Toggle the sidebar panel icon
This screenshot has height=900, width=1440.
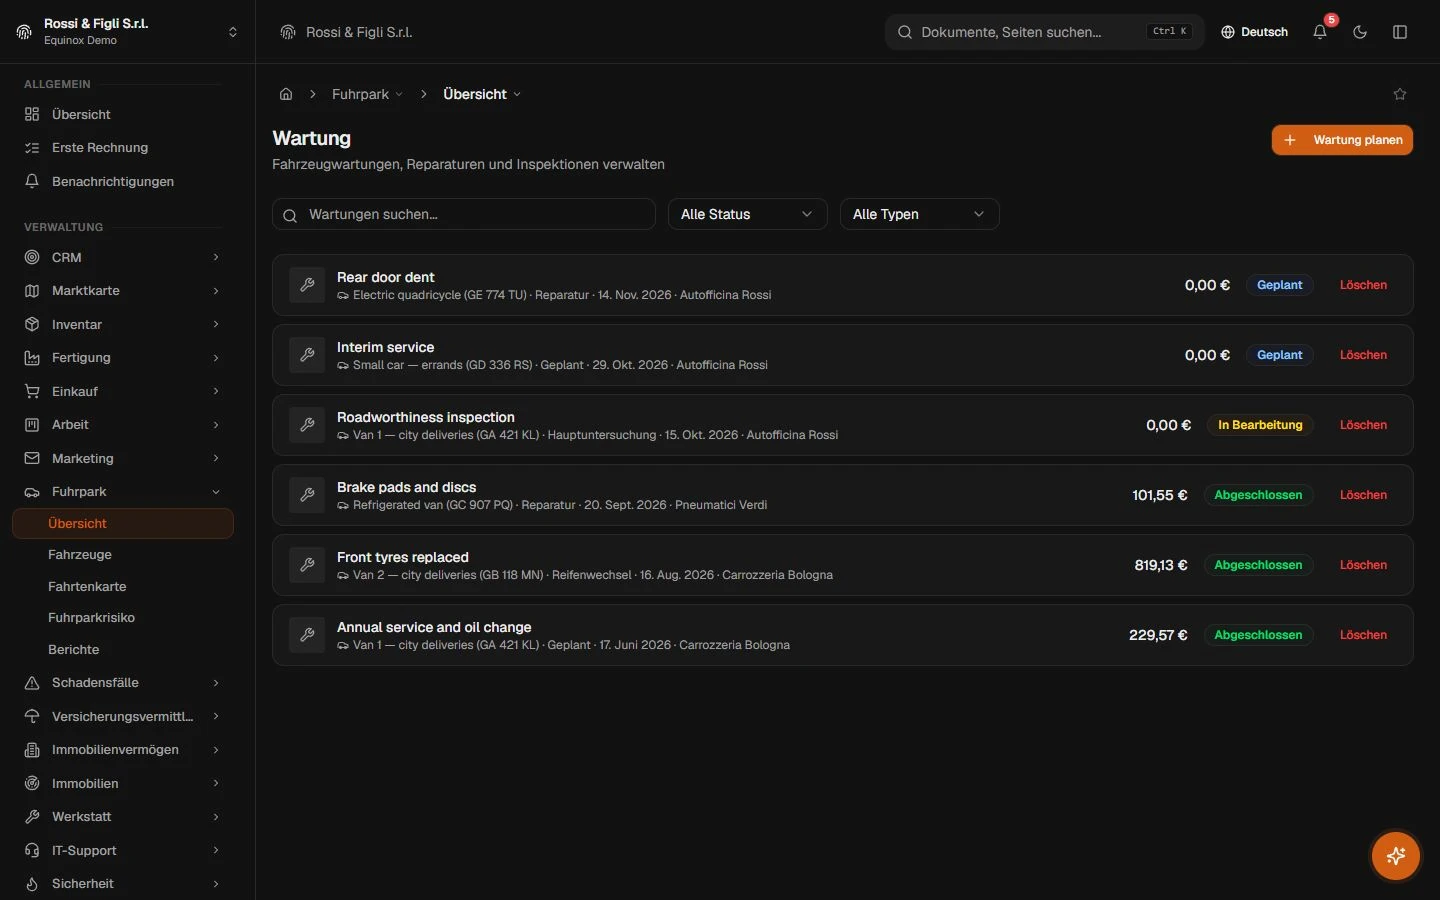click(x=1400, y=32)
